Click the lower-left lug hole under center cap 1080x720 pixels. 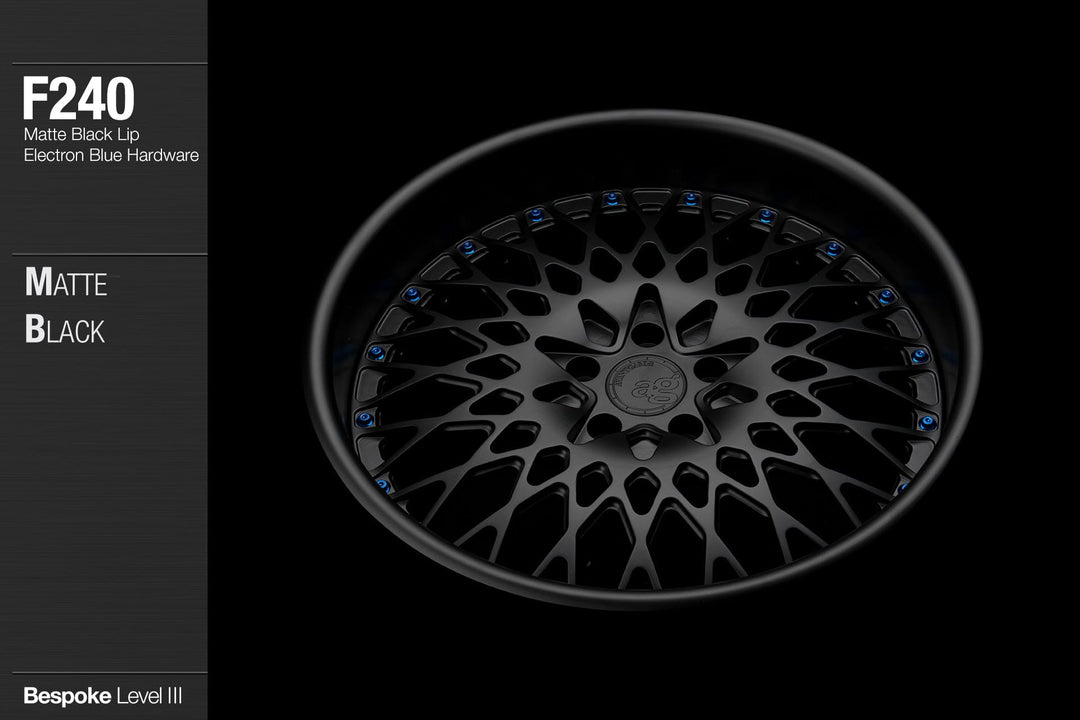604,424
